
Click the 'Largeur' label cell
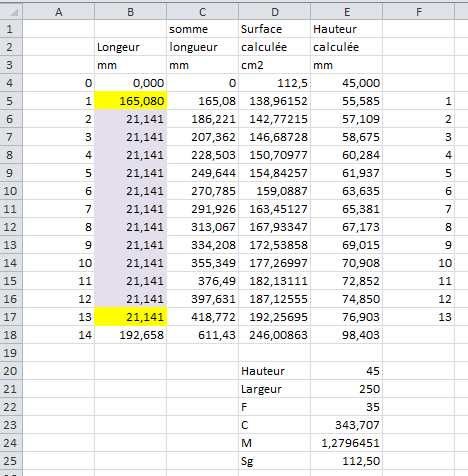point(274,389)
